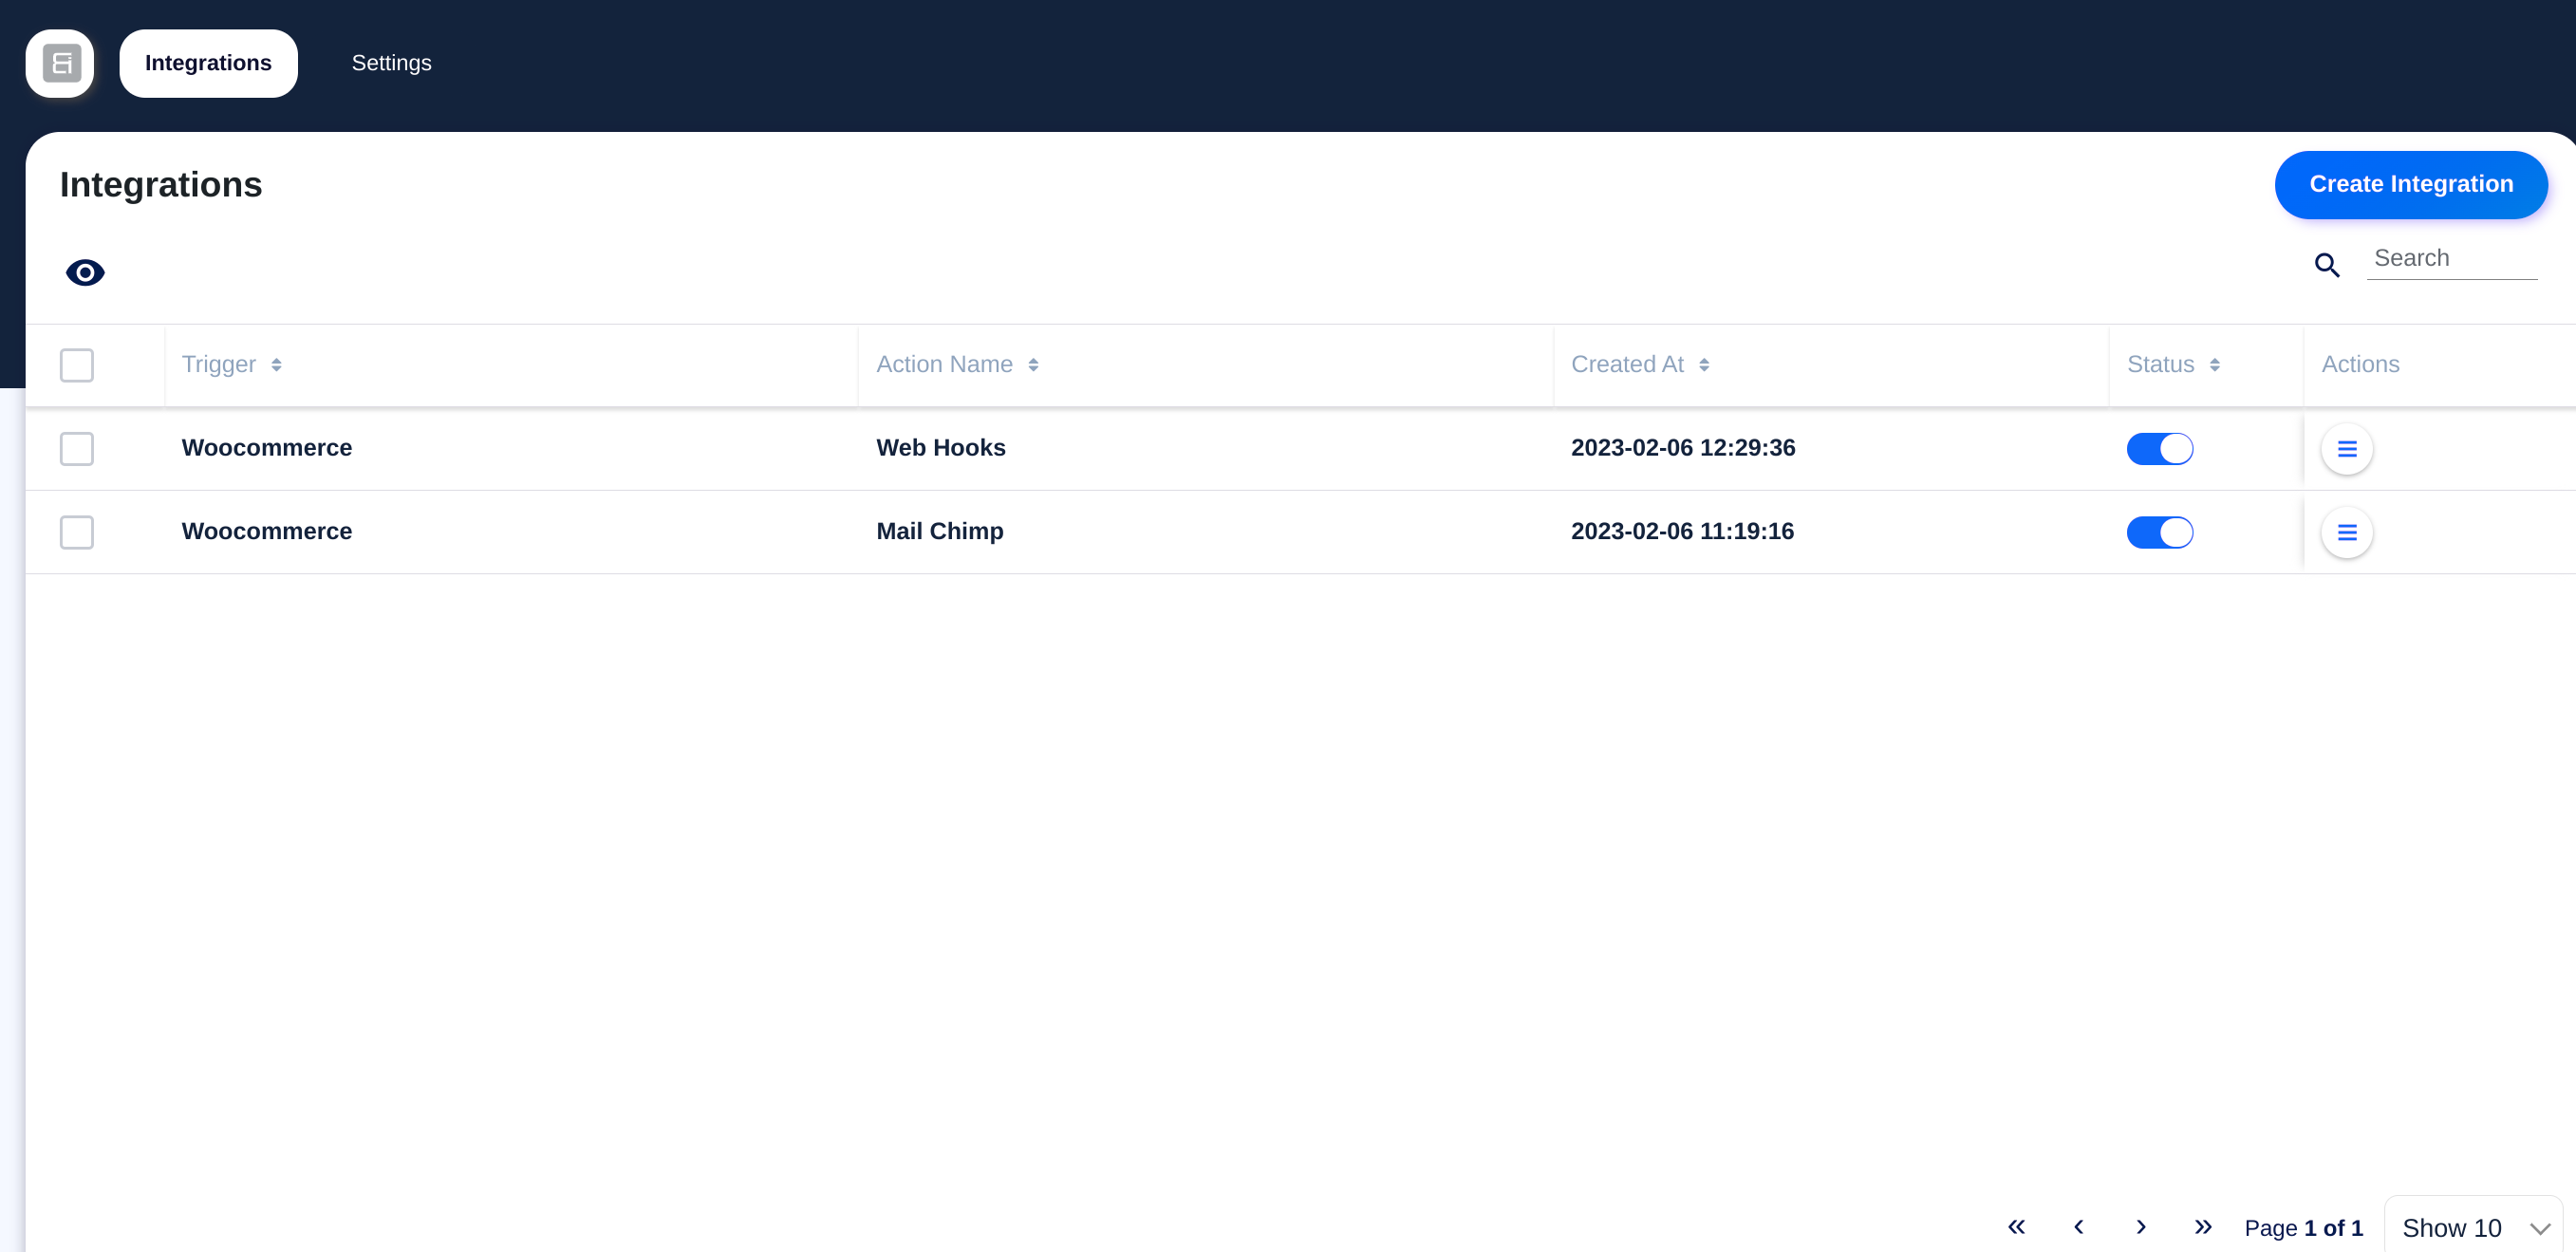The width and height of the screenshot is (2576, 1252).
Task: Tick the select-all header checkbox
Action: pos(77,365)
